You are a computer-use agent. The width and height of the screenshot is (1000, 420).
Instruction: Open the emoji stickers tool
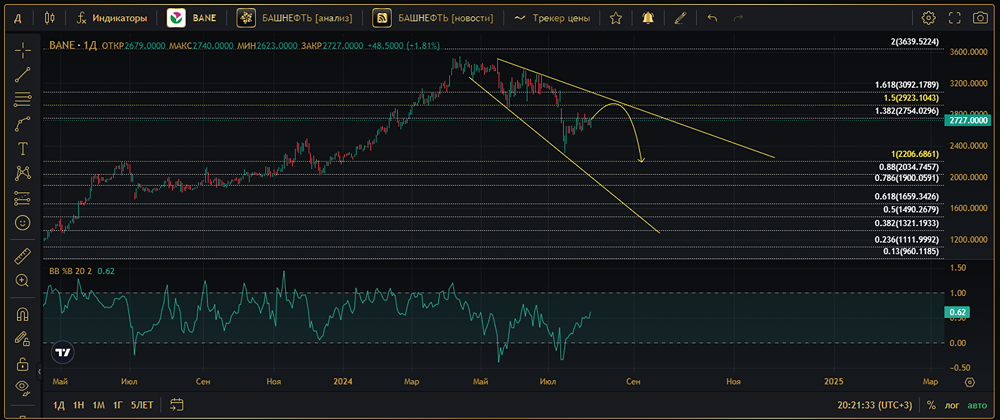(x=22, y=222)
